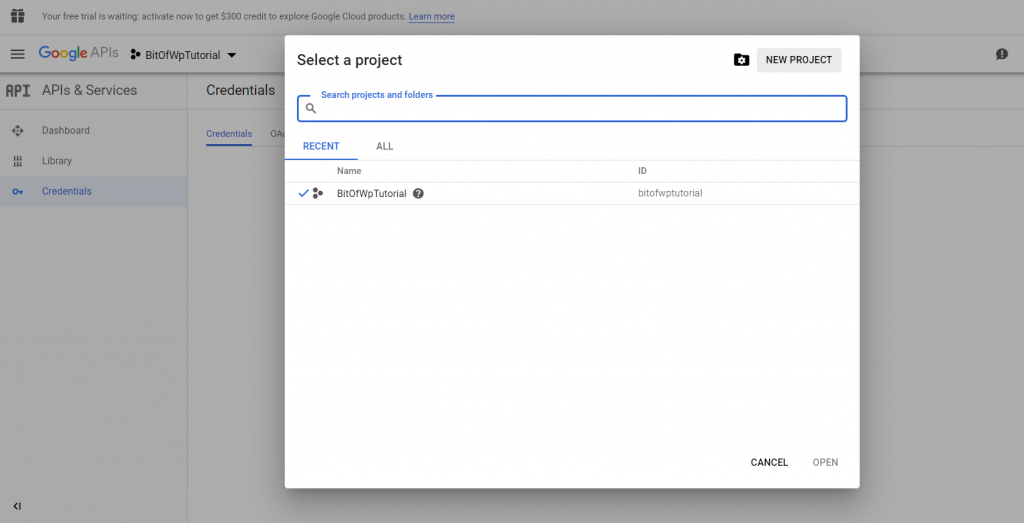Click the gift icon in the trial banner
The height and width of the screenshot is (523, 1024).
click(x=18, y=16)
